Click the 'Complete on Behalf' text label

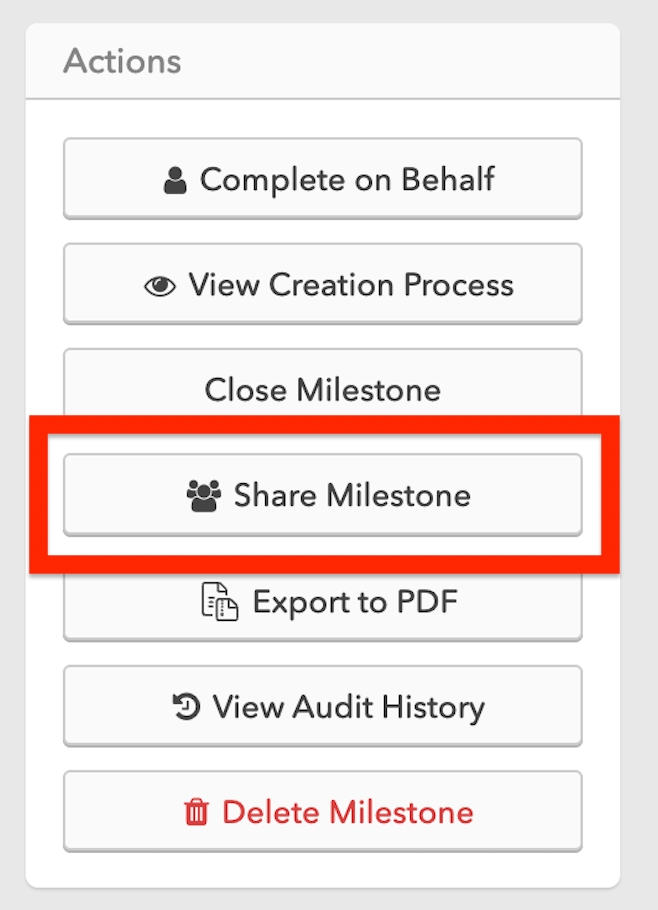point(347,180)
